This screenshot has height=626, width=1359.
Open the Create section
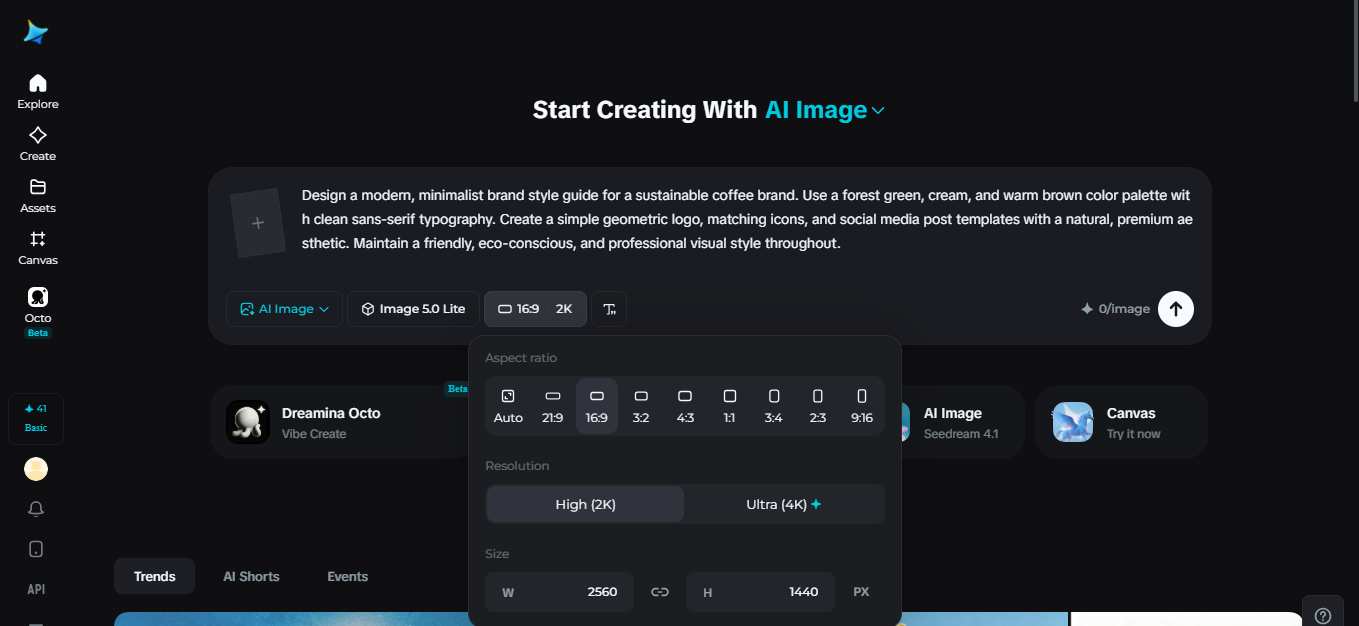tap(38, 143)
